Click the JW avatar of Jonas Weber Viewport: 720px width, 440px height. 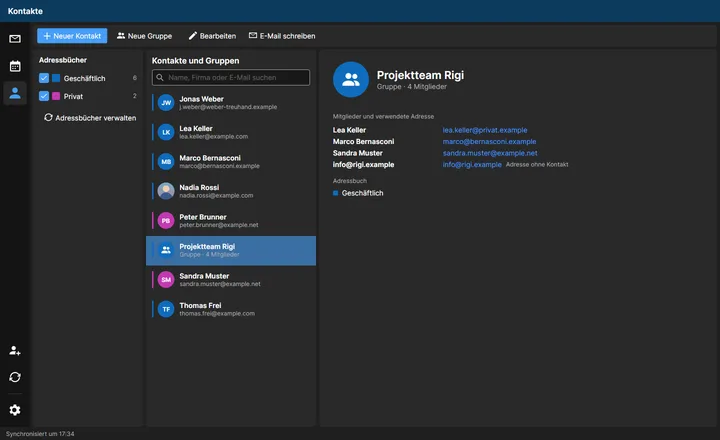click(x=166, y=103)
